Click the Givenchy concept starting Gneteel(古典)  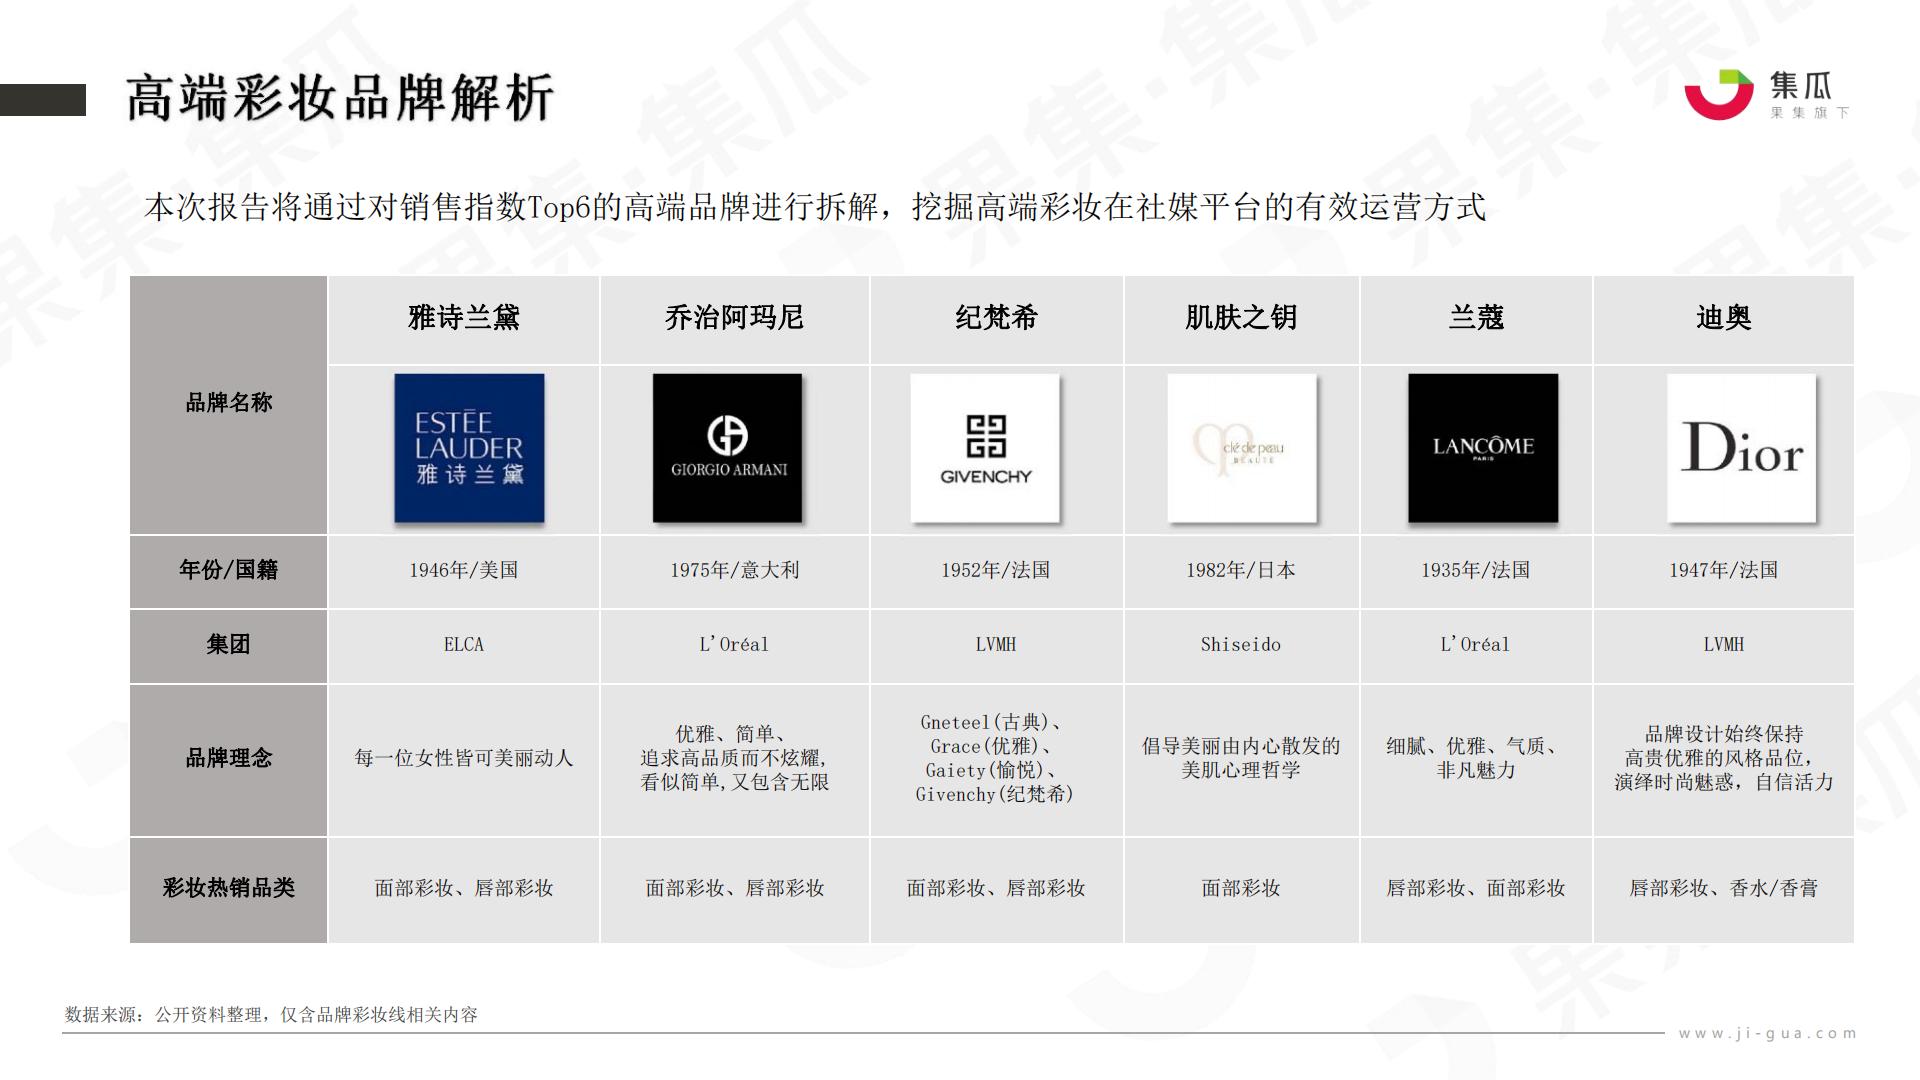(x=996, y=758)
